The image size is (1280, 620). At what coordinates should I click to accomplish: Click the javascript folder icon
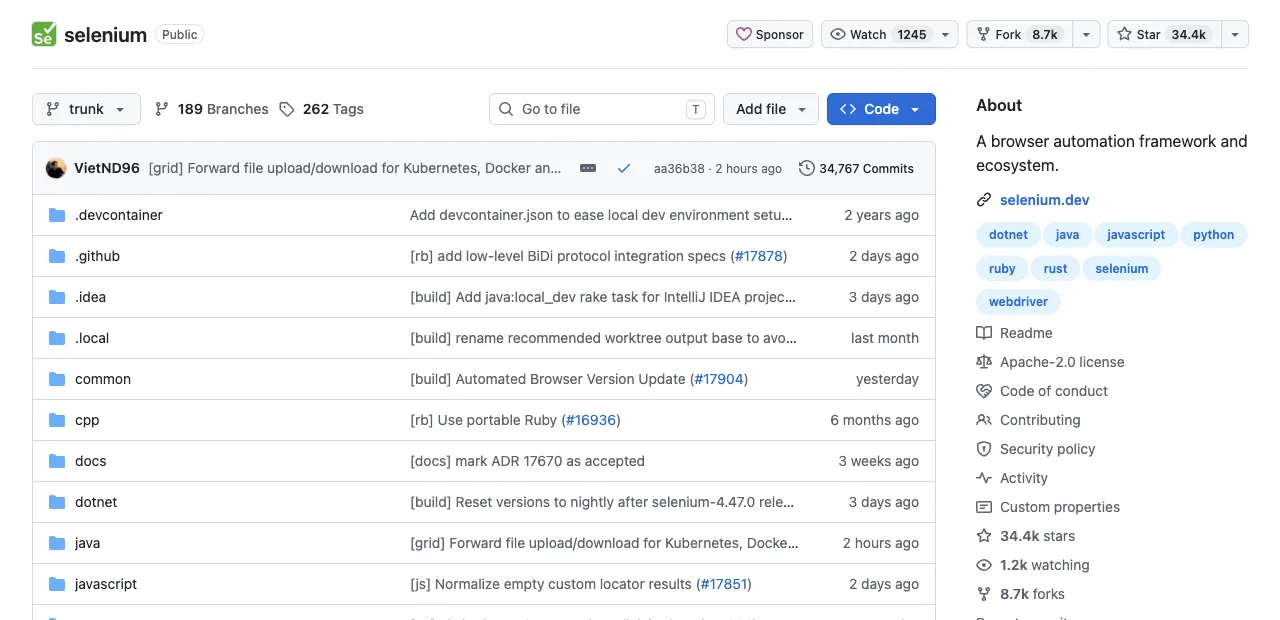57,584
